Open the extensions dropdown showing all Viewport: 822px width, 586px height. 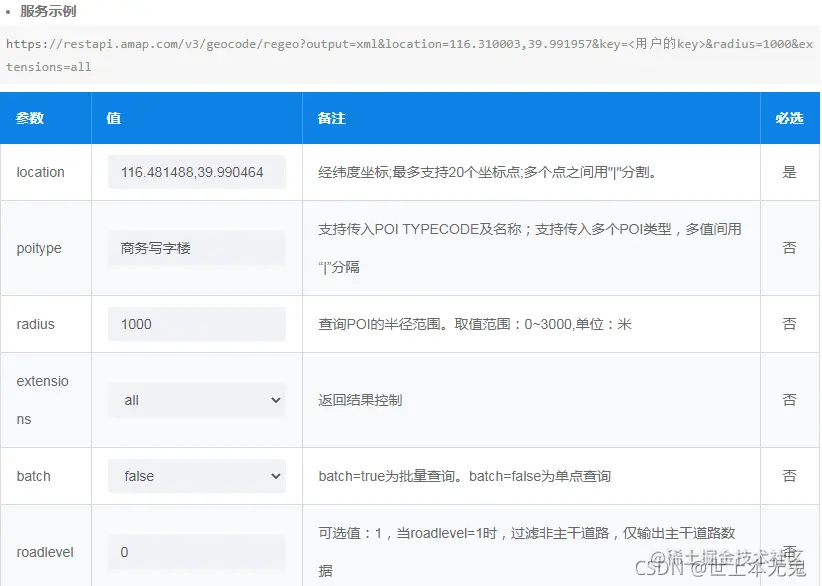pos(196,400)
